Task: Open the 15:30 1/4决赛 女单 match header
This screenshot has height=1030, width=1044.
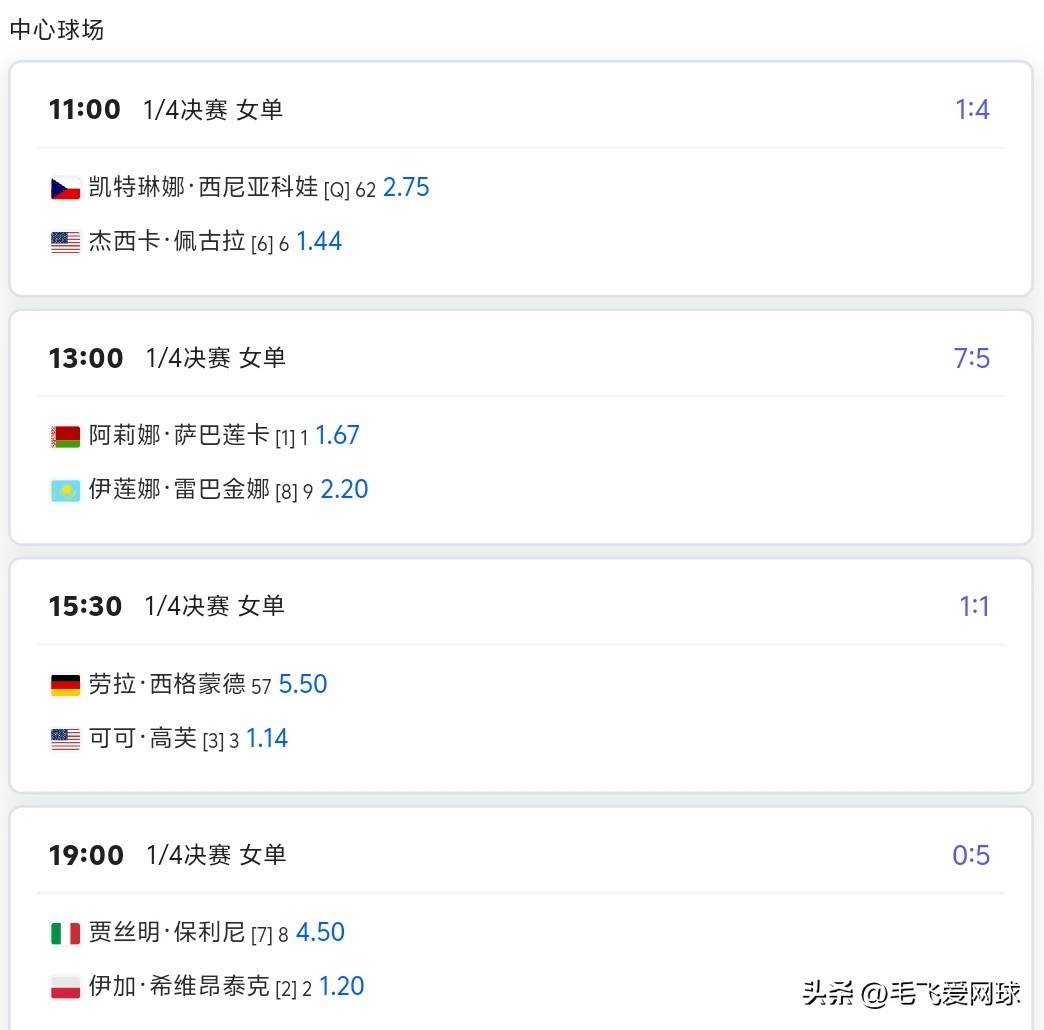Action: click(167, 606)
